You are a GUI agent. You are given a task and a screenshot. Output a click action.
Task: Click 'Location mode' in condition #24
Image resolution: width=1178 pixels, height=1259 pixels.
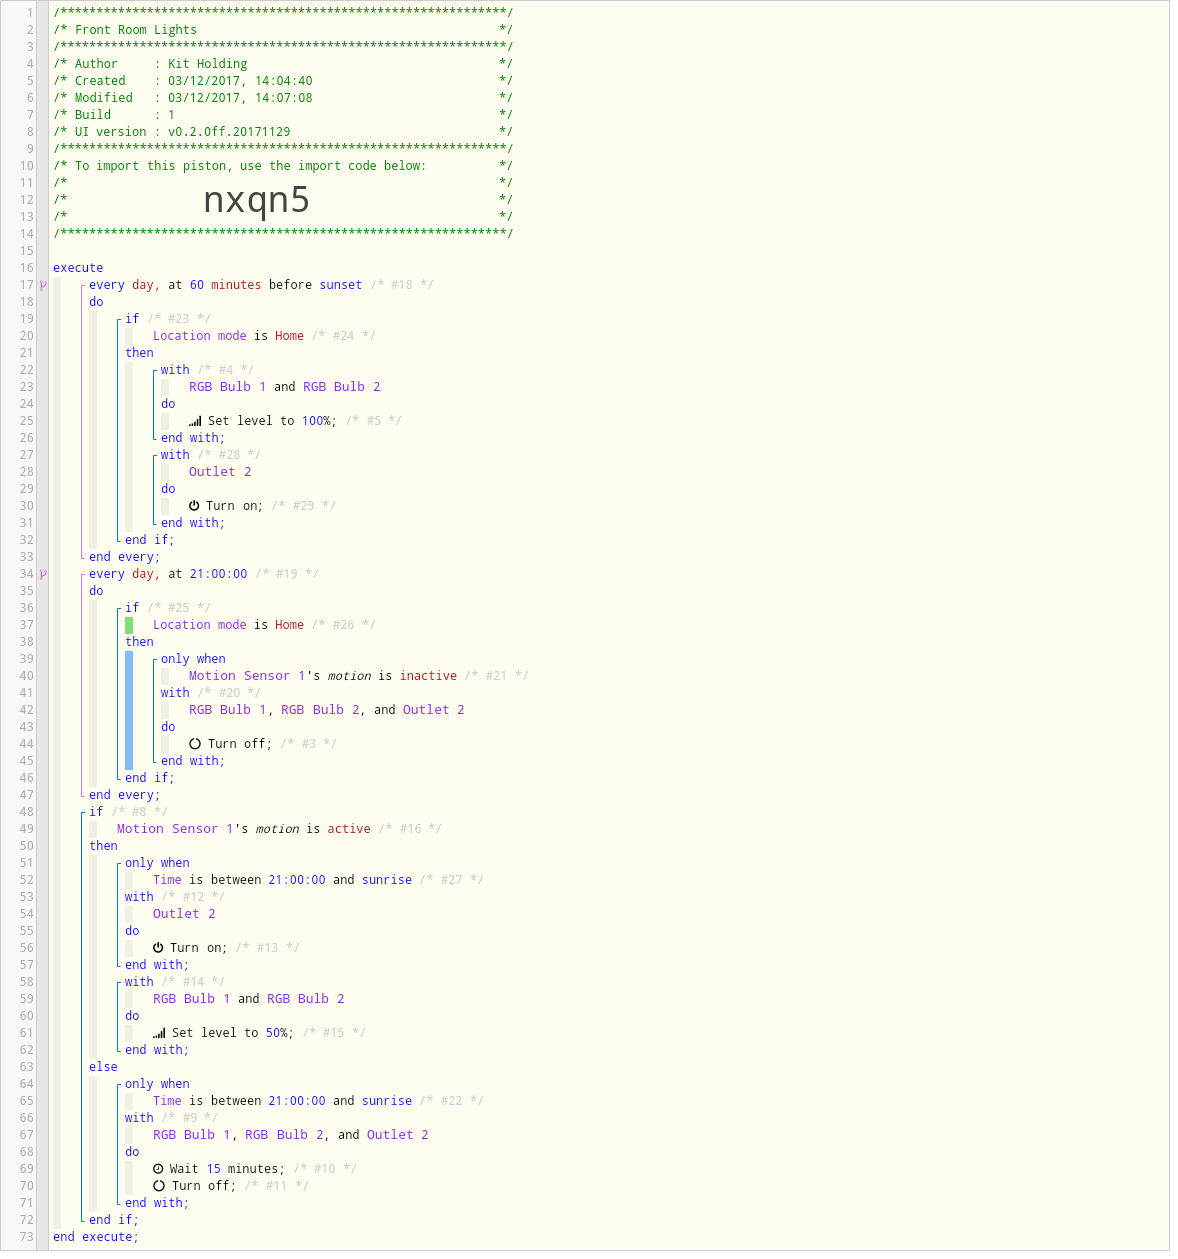(200, 336)
